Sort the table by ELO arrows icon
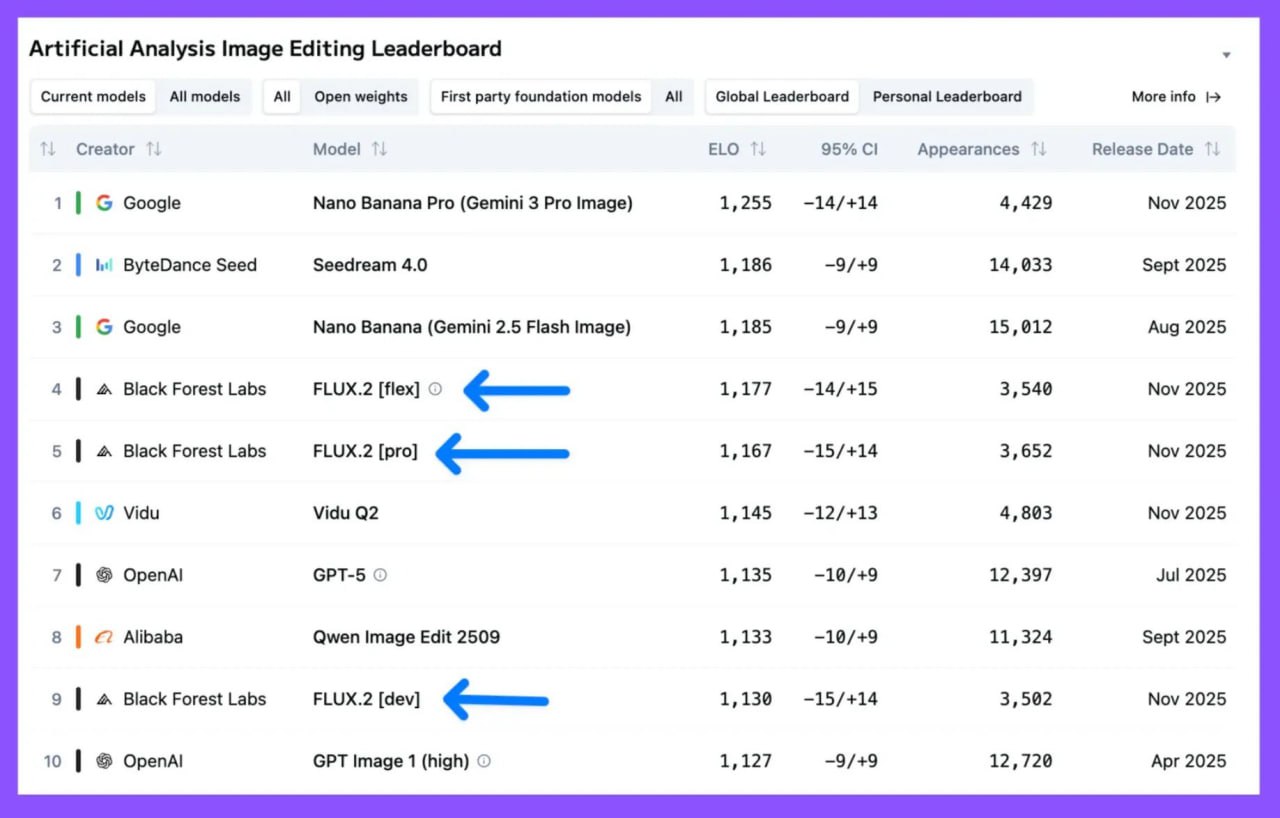 (x=758, y=149)
